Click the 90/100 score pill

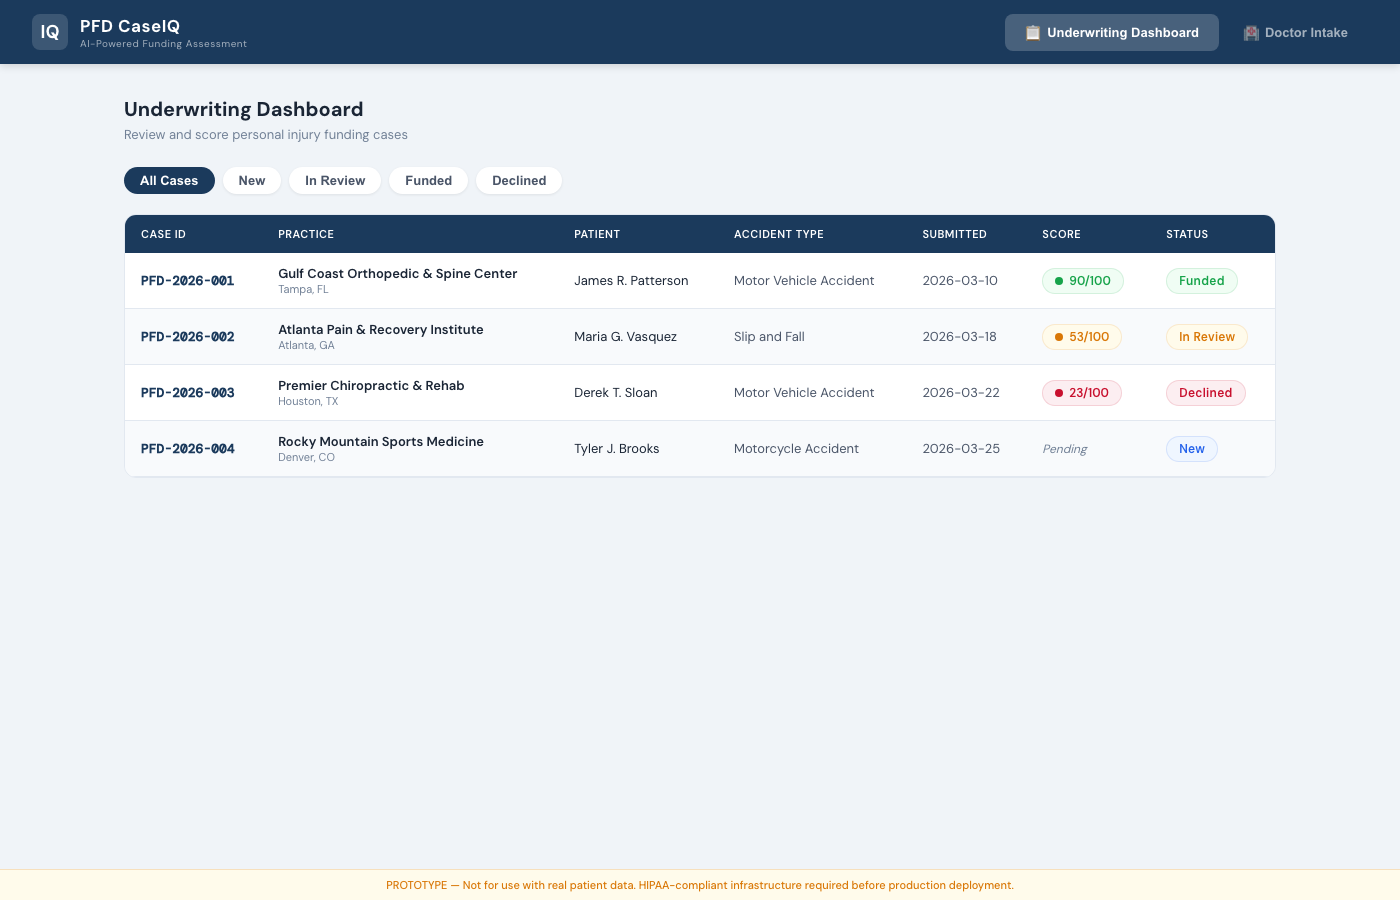[1082, 281]
